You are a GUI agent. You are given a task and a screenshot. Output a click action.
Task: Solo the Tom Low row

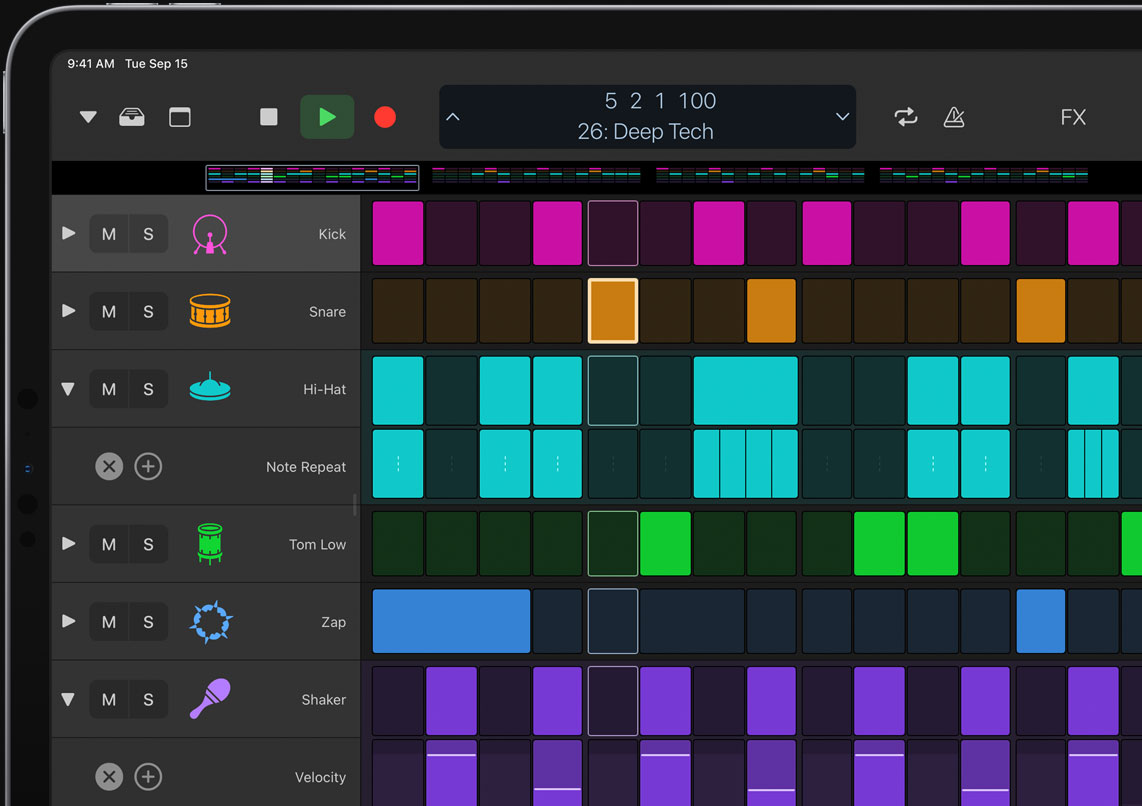(x=149, y=544)
